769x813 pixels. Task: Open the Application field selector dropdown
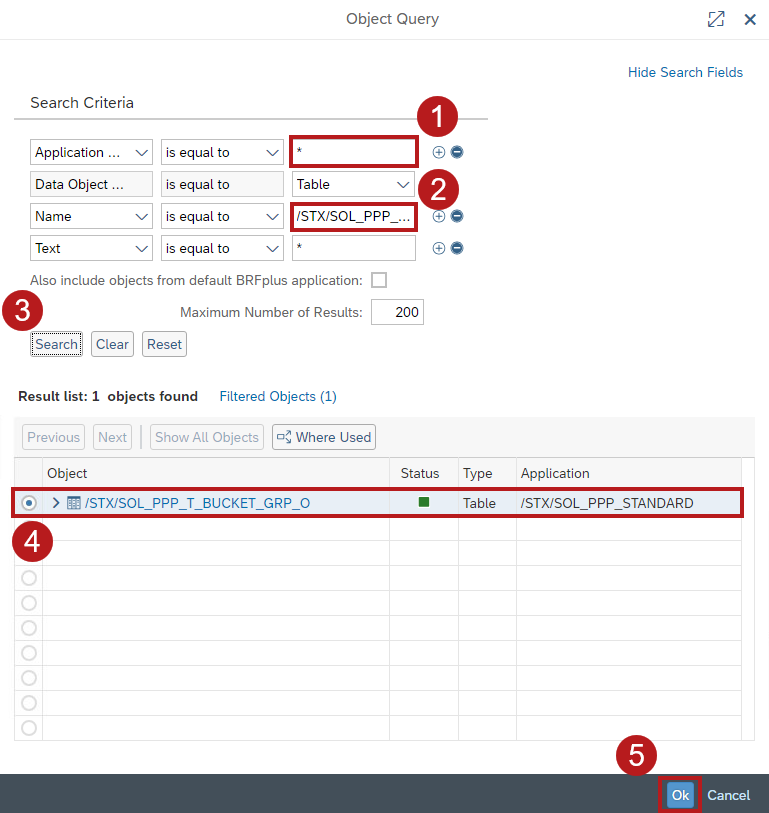pyautogui.click(x=92, y=152)
